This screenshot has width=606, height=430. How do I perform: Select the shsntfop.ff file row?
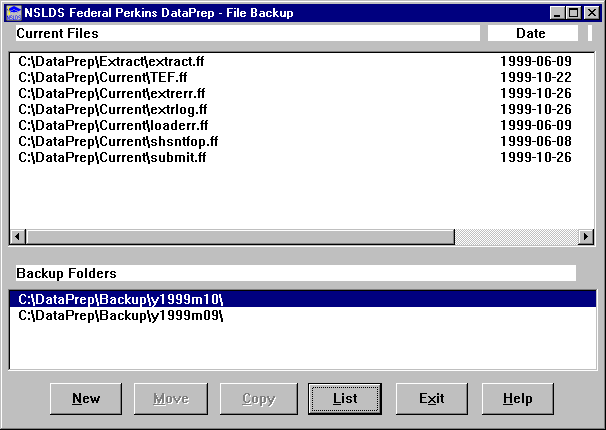point(302,141)
